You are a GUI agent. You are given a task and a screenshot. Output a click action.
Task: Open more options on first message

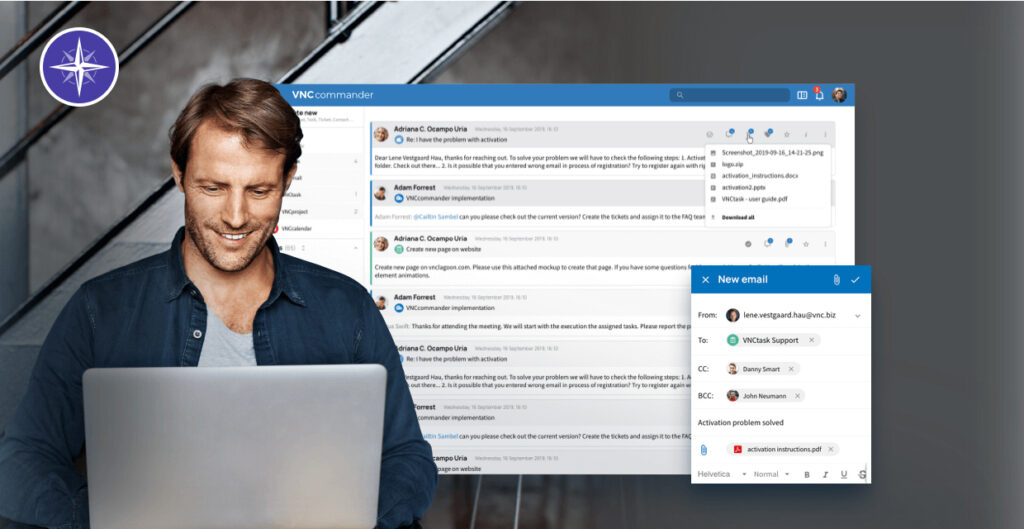pyautogui.click(x=825, y=135)
